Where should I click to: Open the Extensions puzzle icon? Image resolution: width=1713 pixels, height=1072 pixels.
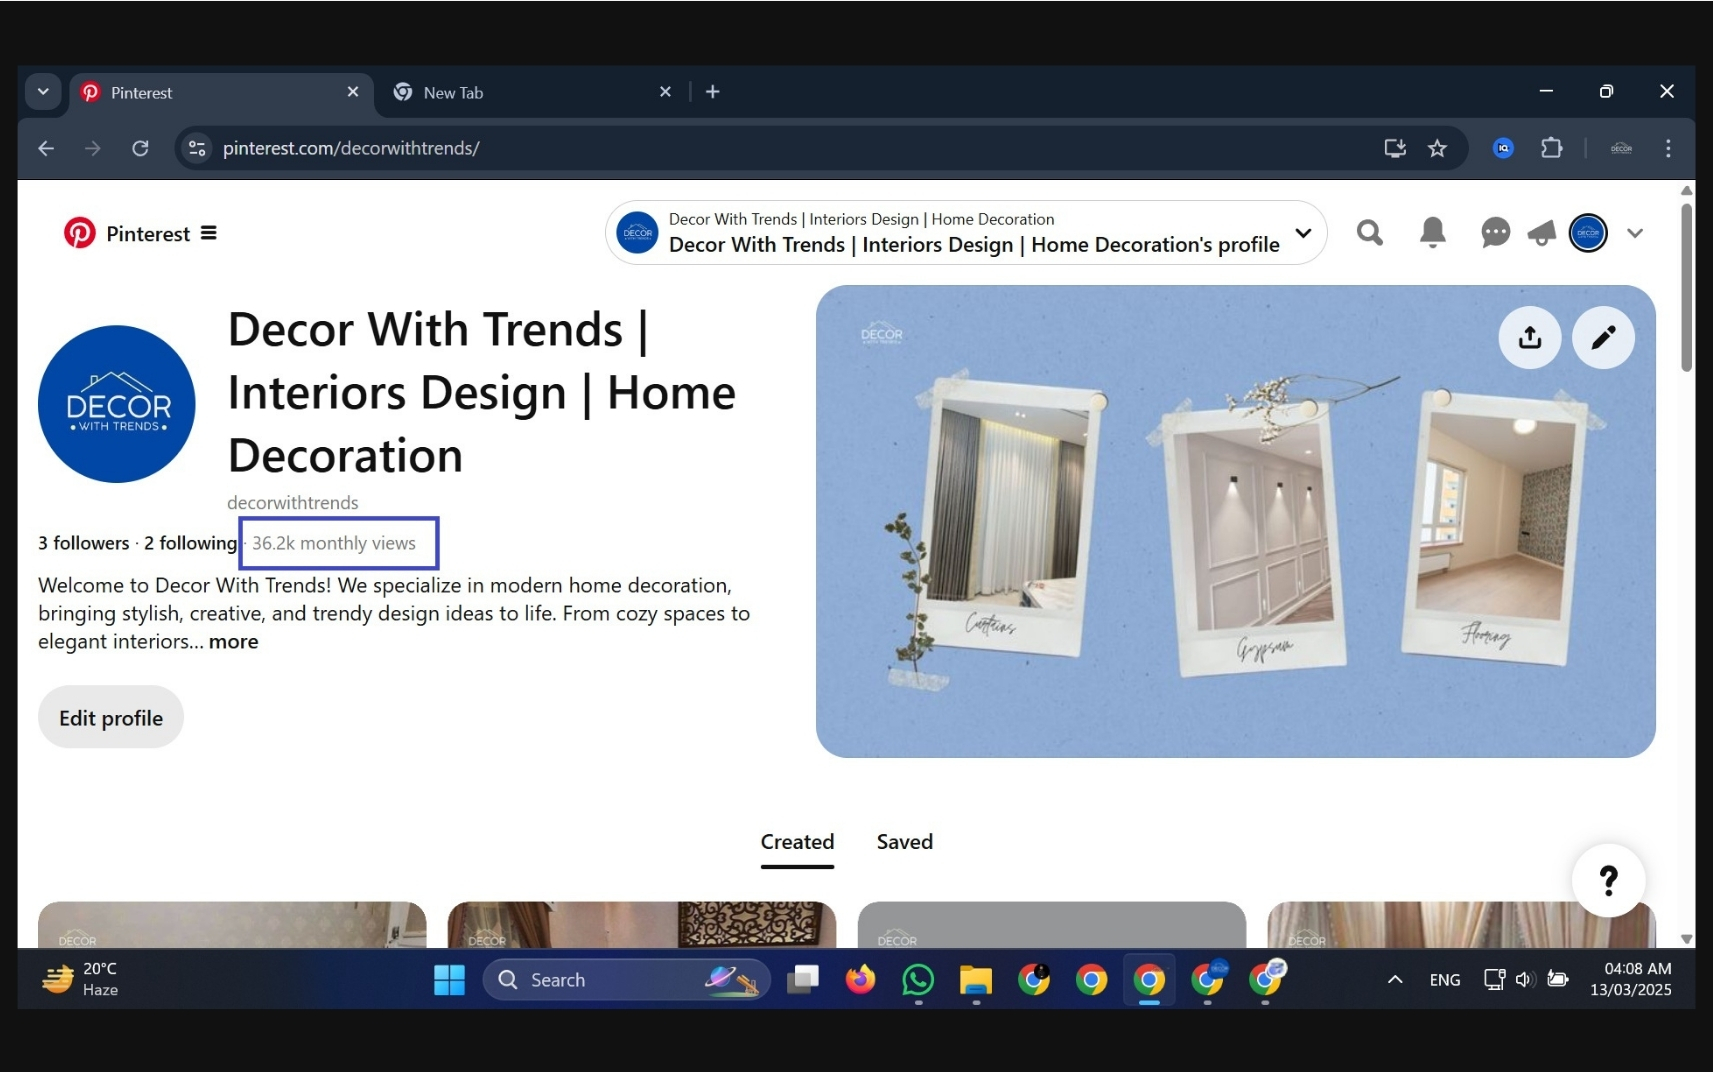[x=1551, y=148]
